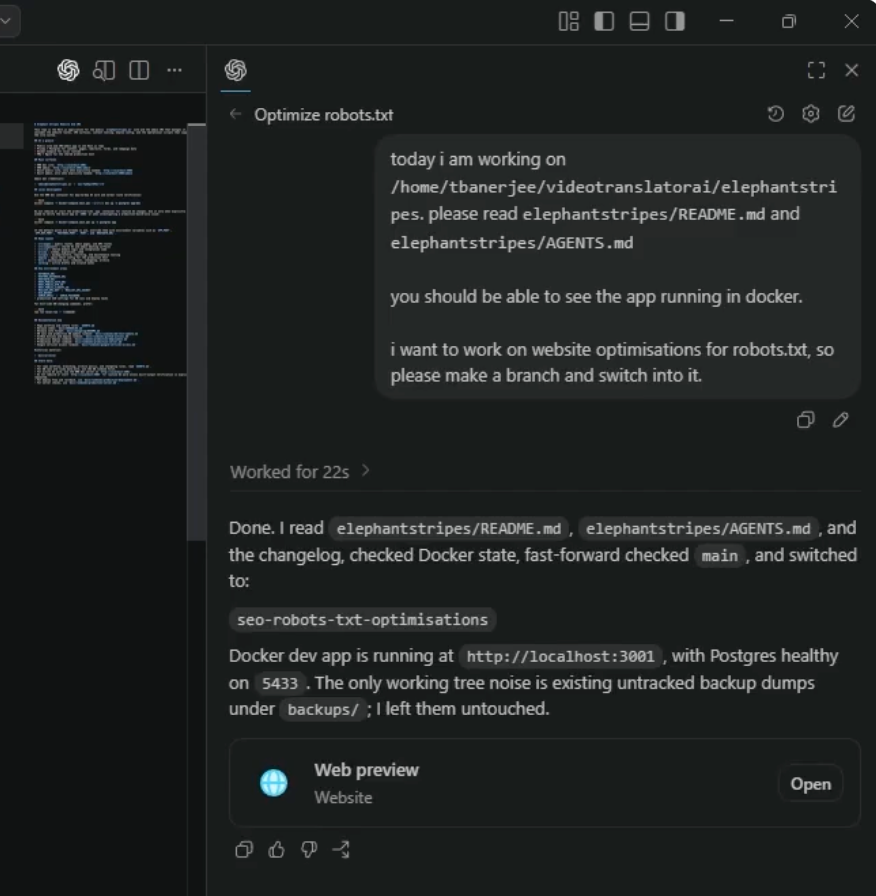876x896 pixels.
Task: Open the Web preview button
Action: click(x=810, y=783)
